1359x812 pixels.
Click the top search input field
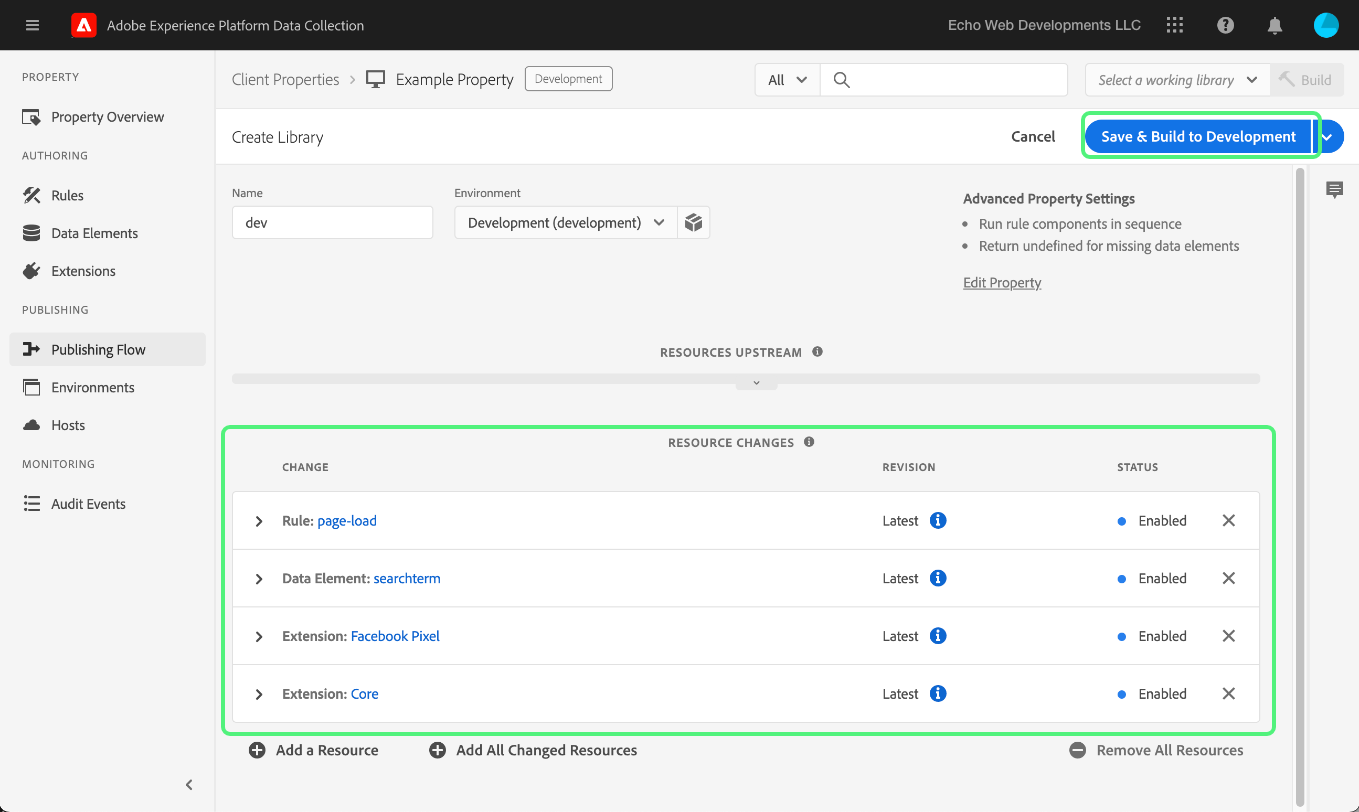point(944,80)
